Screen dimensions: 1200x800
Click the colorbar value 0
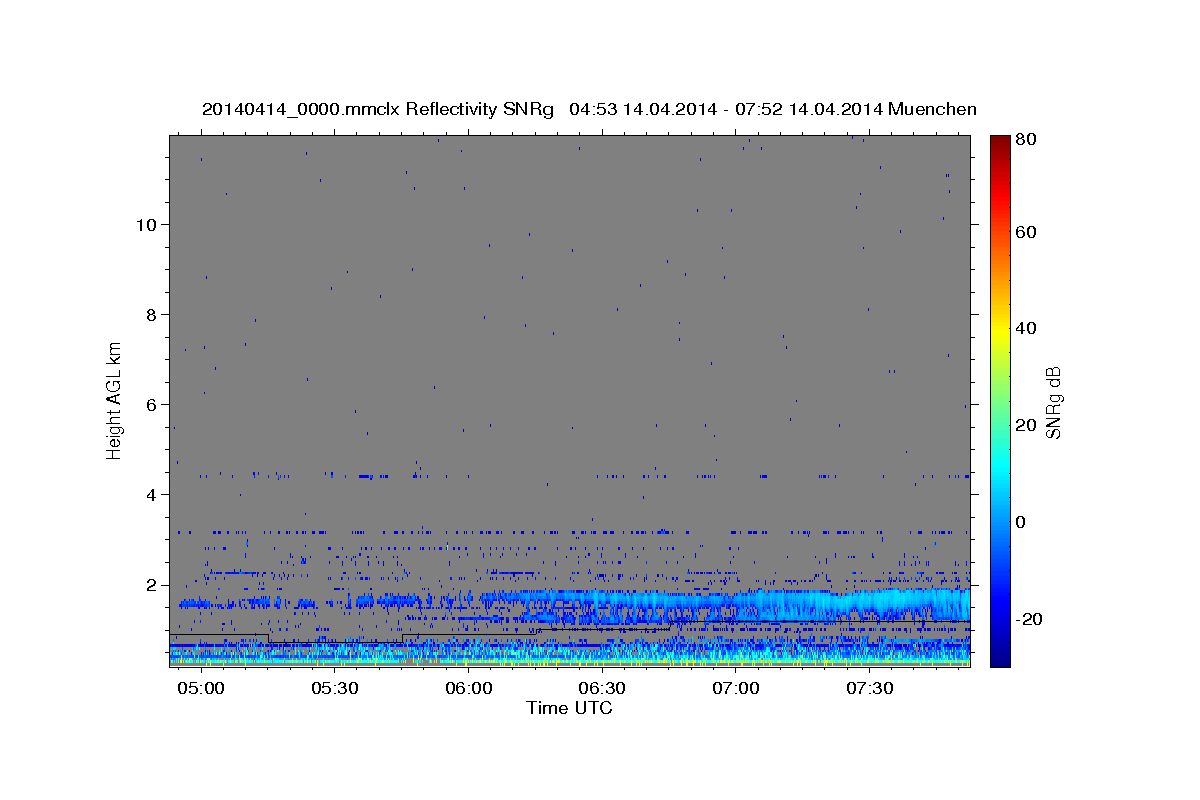[x=1021, y=522]
